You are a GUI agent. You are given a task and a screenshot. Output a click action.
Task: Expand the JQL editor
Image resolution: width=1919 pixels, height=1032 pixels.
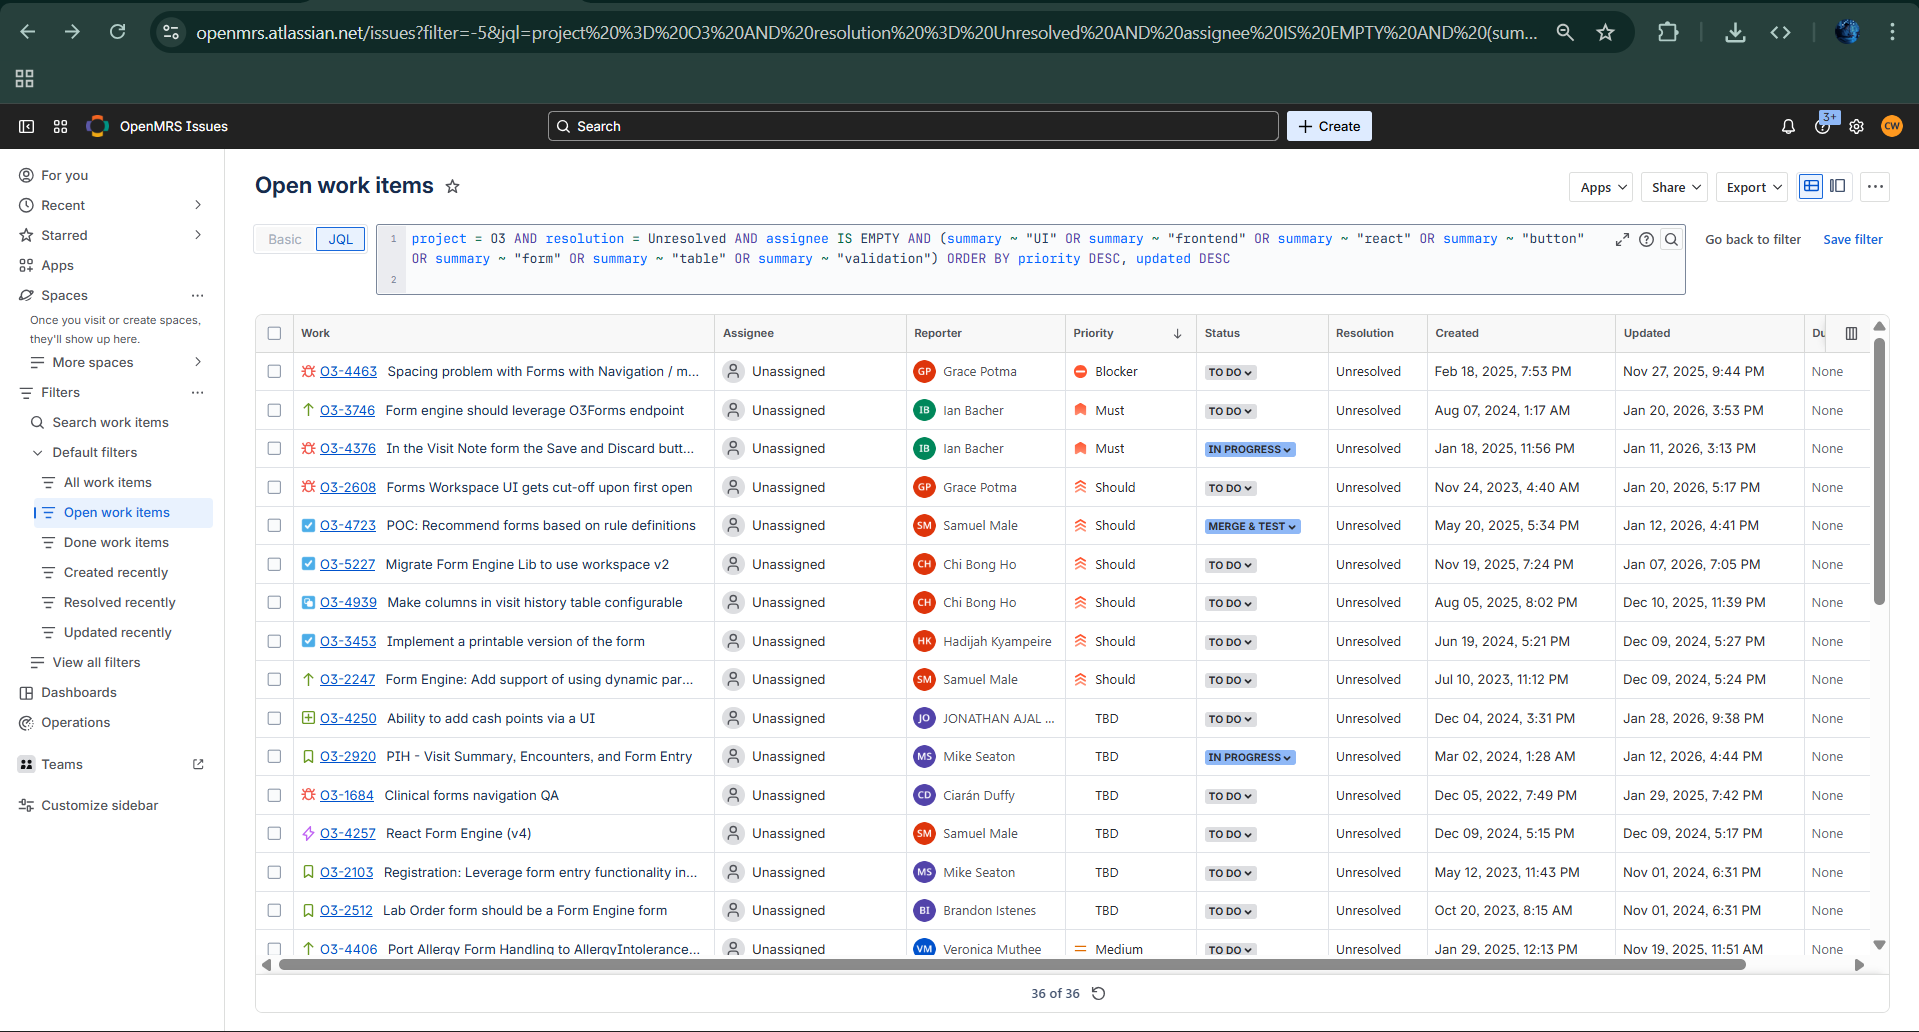(x=1622, y=239)
